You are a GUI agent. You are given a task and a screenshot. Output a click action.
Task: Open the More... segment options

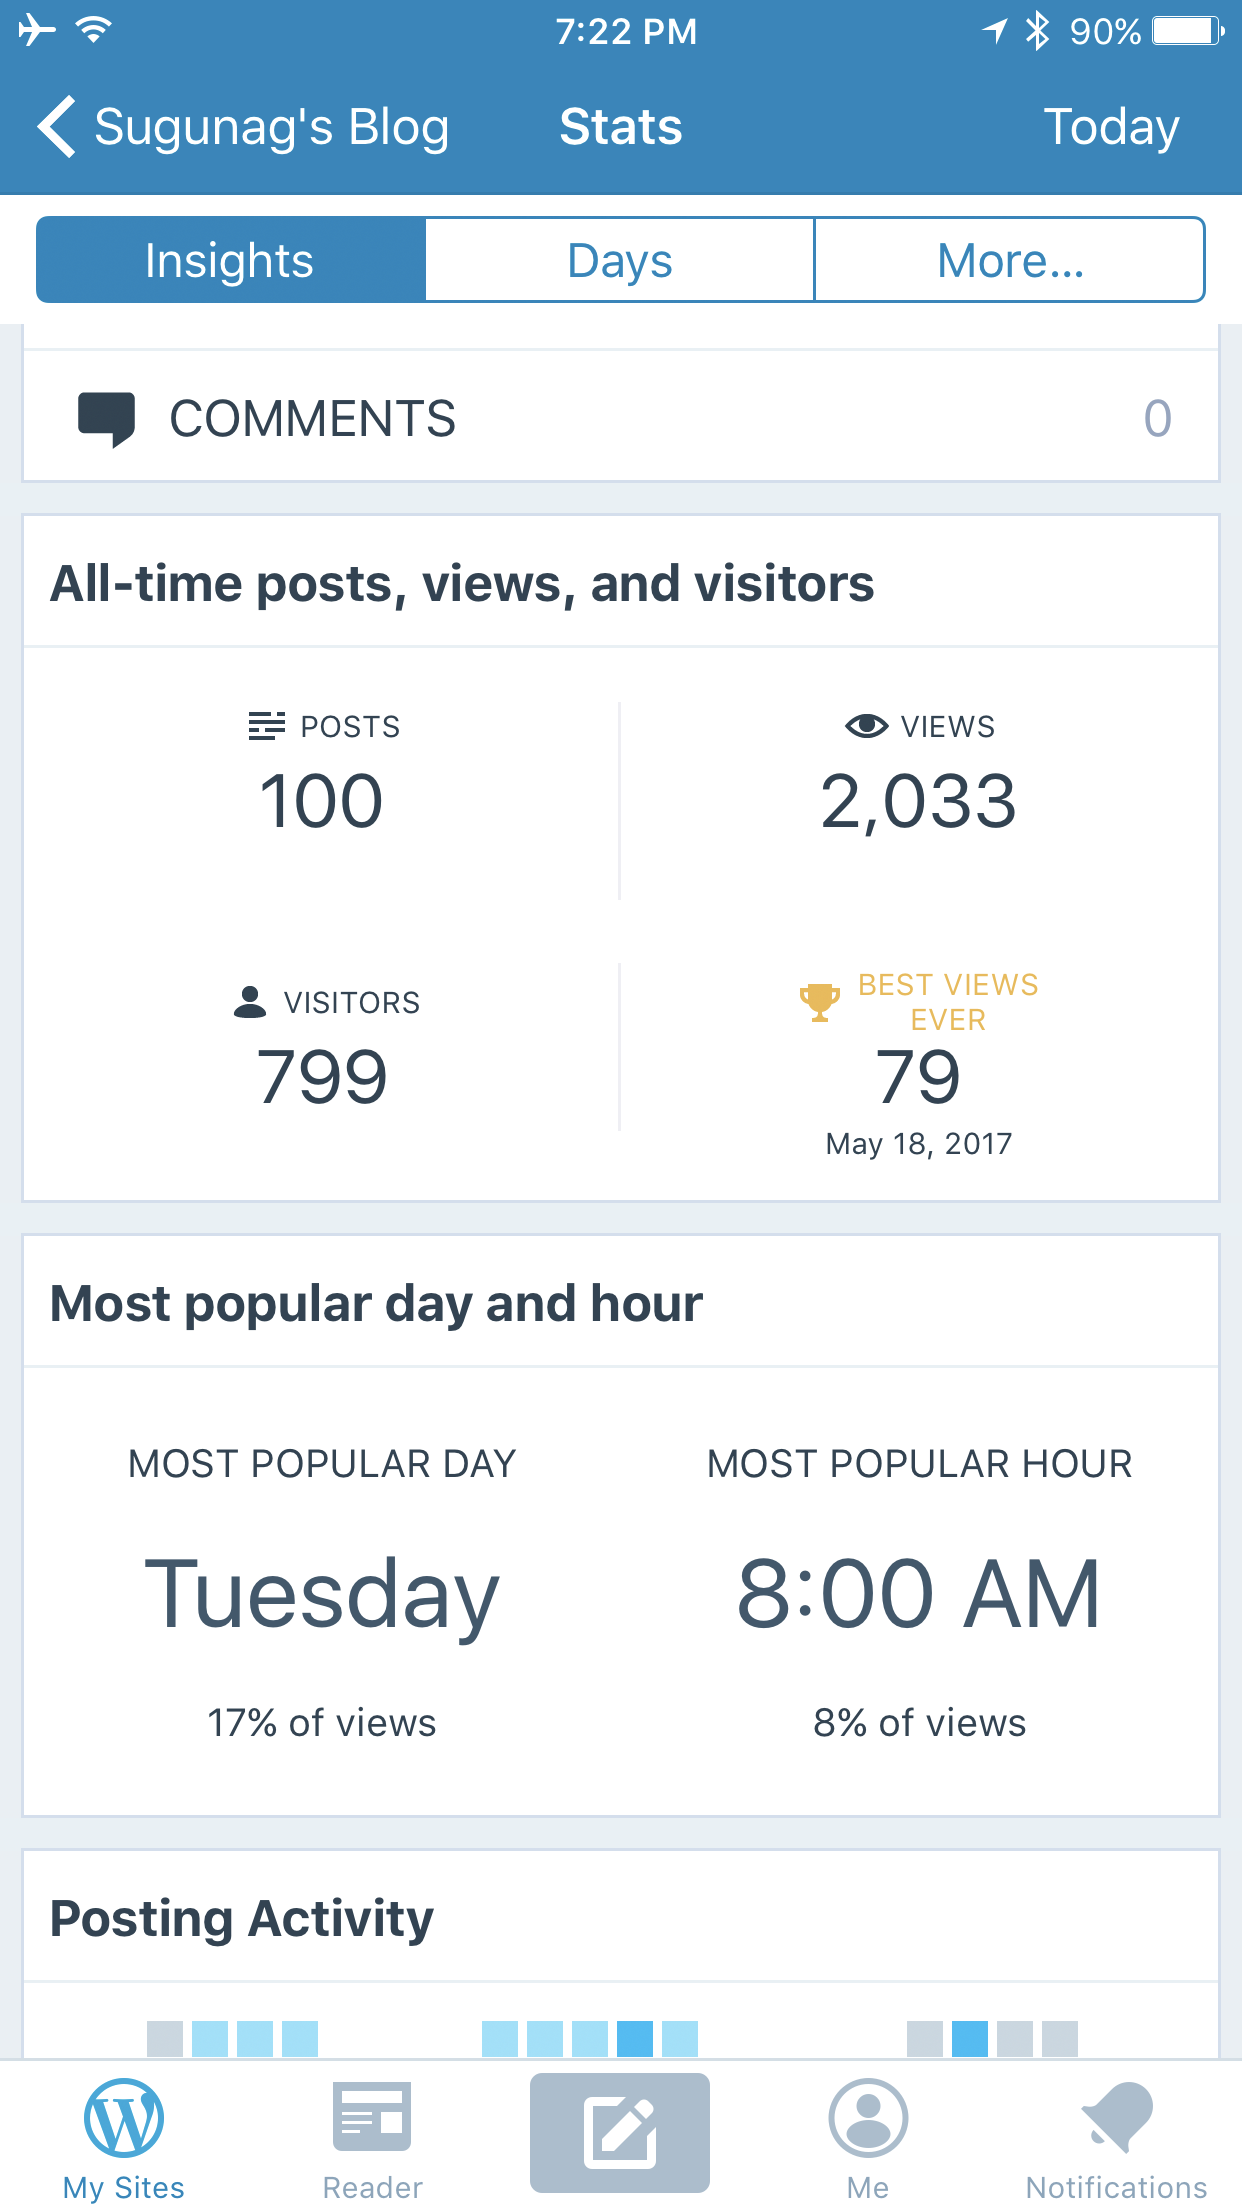pos(1010,260)
